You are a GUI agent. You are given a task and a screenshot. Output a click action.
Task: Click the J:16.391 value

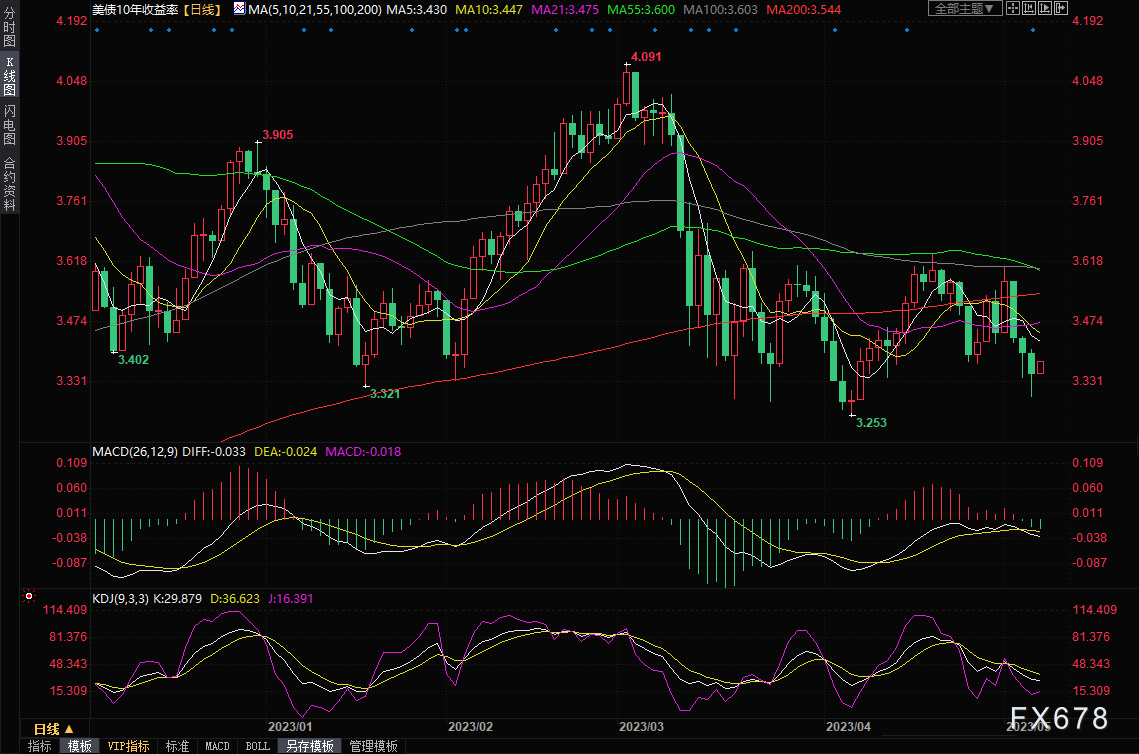[291, 599]
